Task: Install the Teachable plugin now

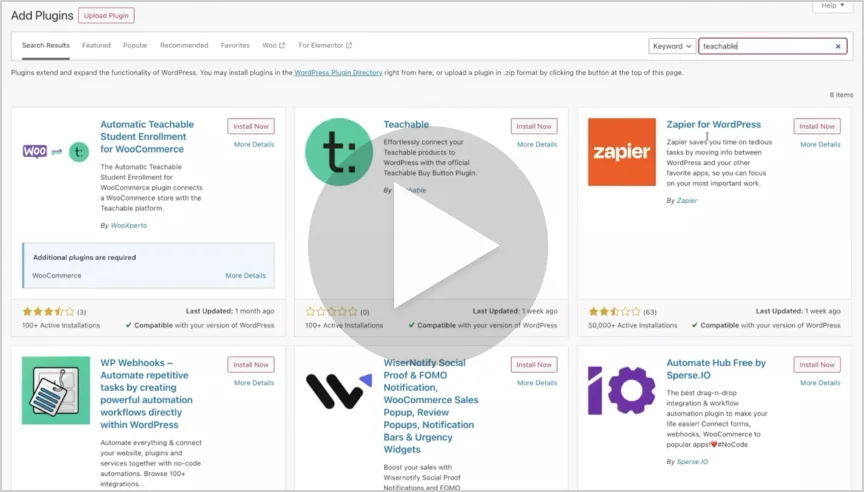Action: 534,126
